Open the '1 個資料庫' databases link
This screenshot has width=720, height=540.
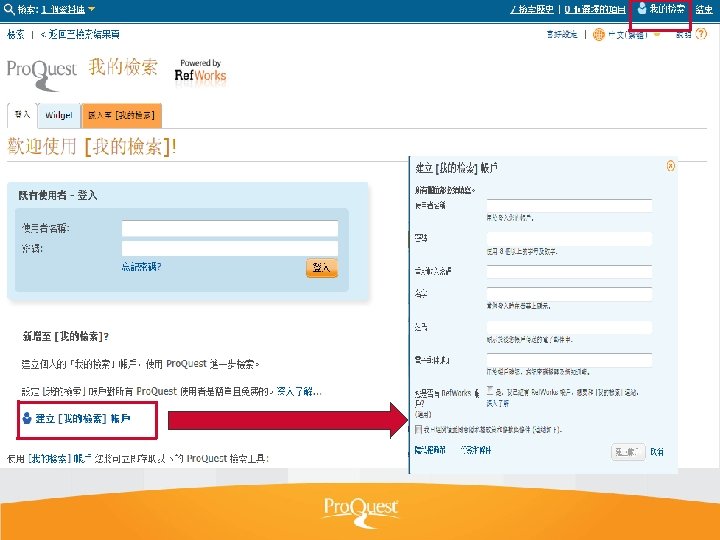click(x=63, y=9)
